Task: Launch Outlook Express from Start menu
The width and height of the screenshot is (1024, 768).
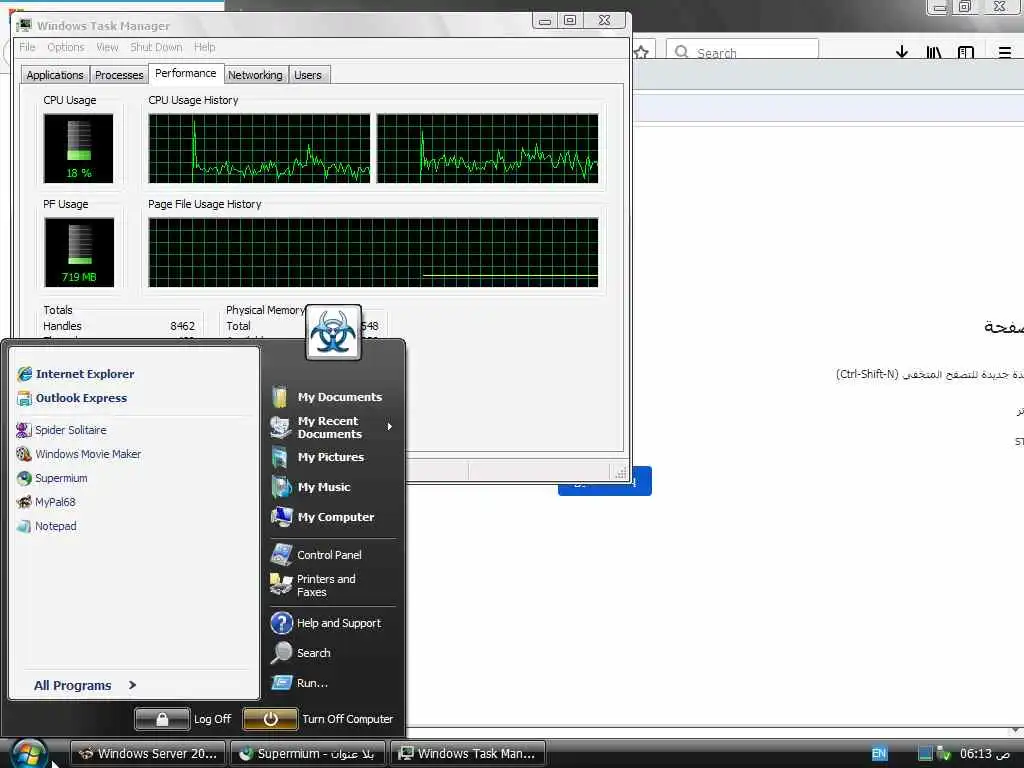Action: [72, 398]
